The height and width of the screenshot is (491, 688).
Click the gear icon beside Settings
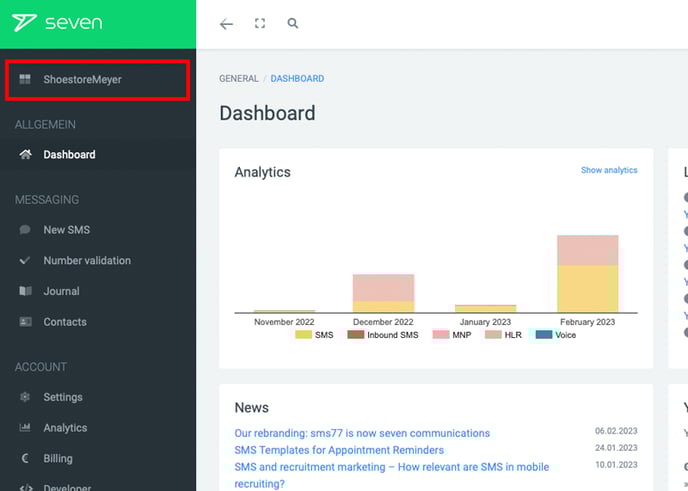pyautogui.click(x=25, y=397)
